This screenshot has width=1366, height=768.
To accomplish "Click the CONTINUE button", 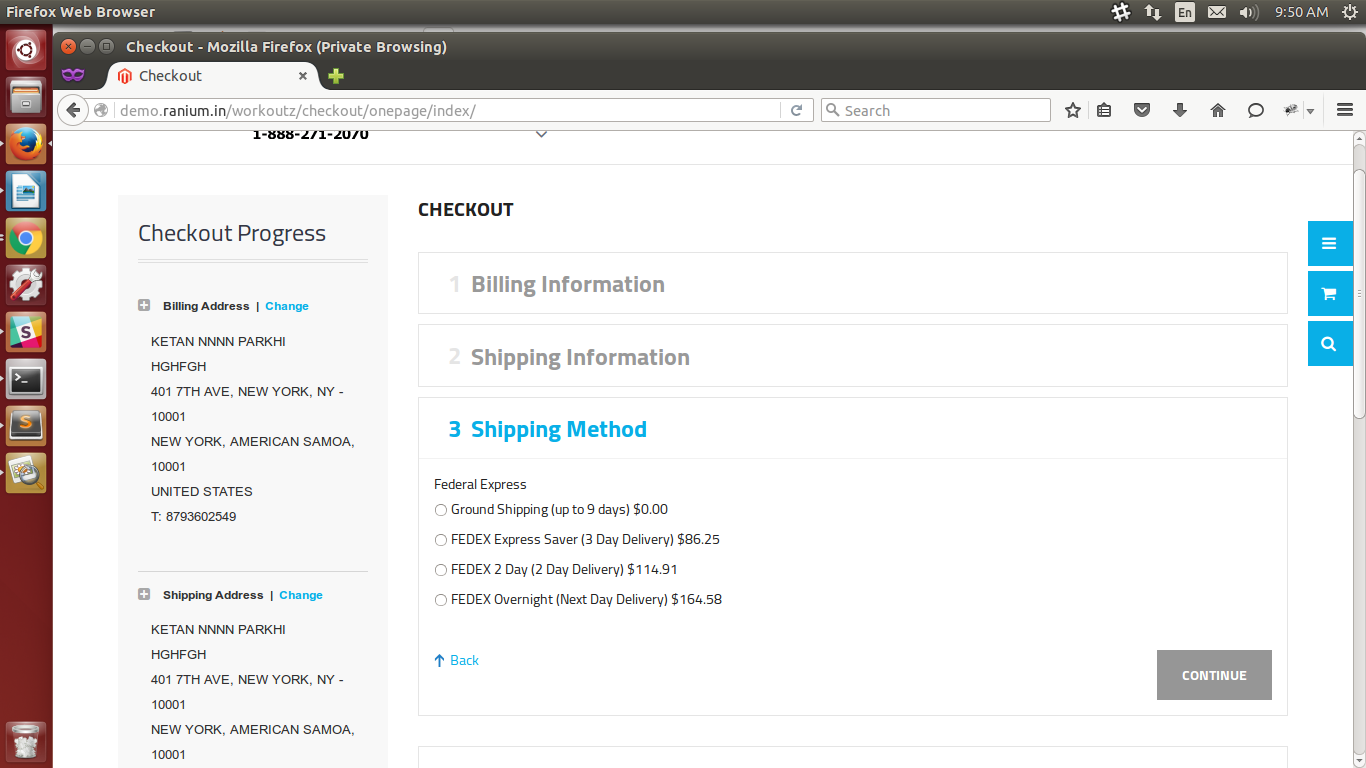I will coord(1214,675).
